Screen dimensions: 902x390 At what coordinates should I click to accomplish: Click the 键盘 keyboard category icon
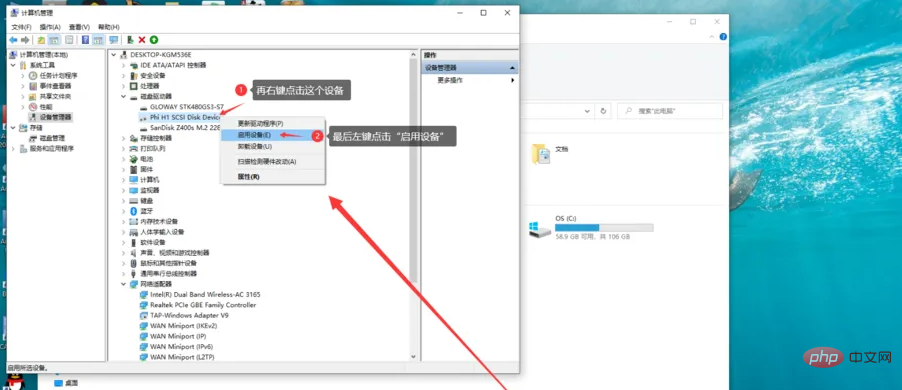[x=133, y=201]
